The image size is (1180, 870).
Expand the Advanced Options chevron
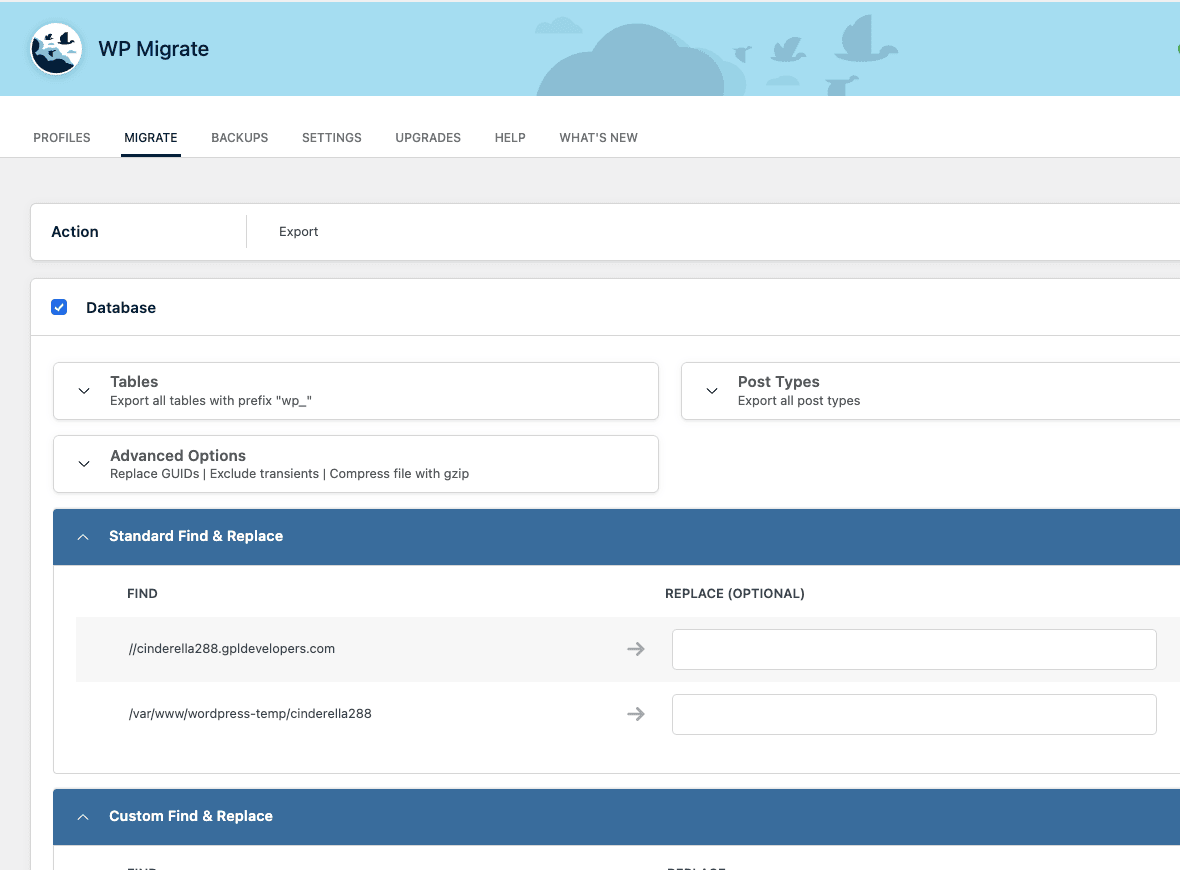(x=84, y=464)
